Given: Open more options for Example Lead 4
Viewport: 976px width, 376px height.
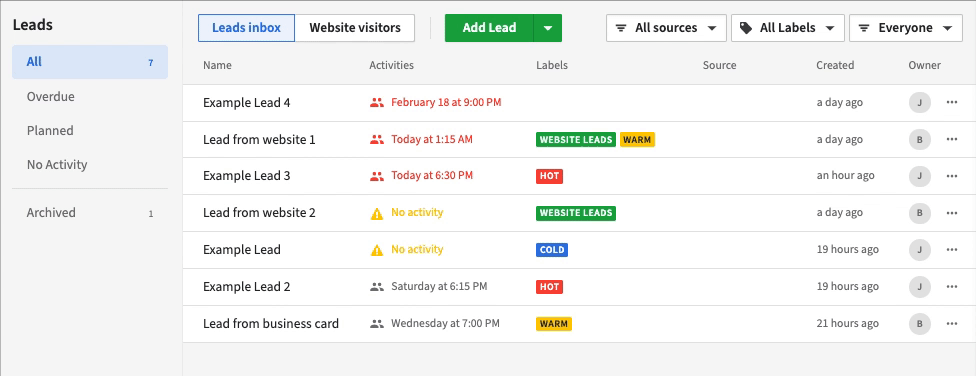Looking at the screenshot, I should coord(951,102).
